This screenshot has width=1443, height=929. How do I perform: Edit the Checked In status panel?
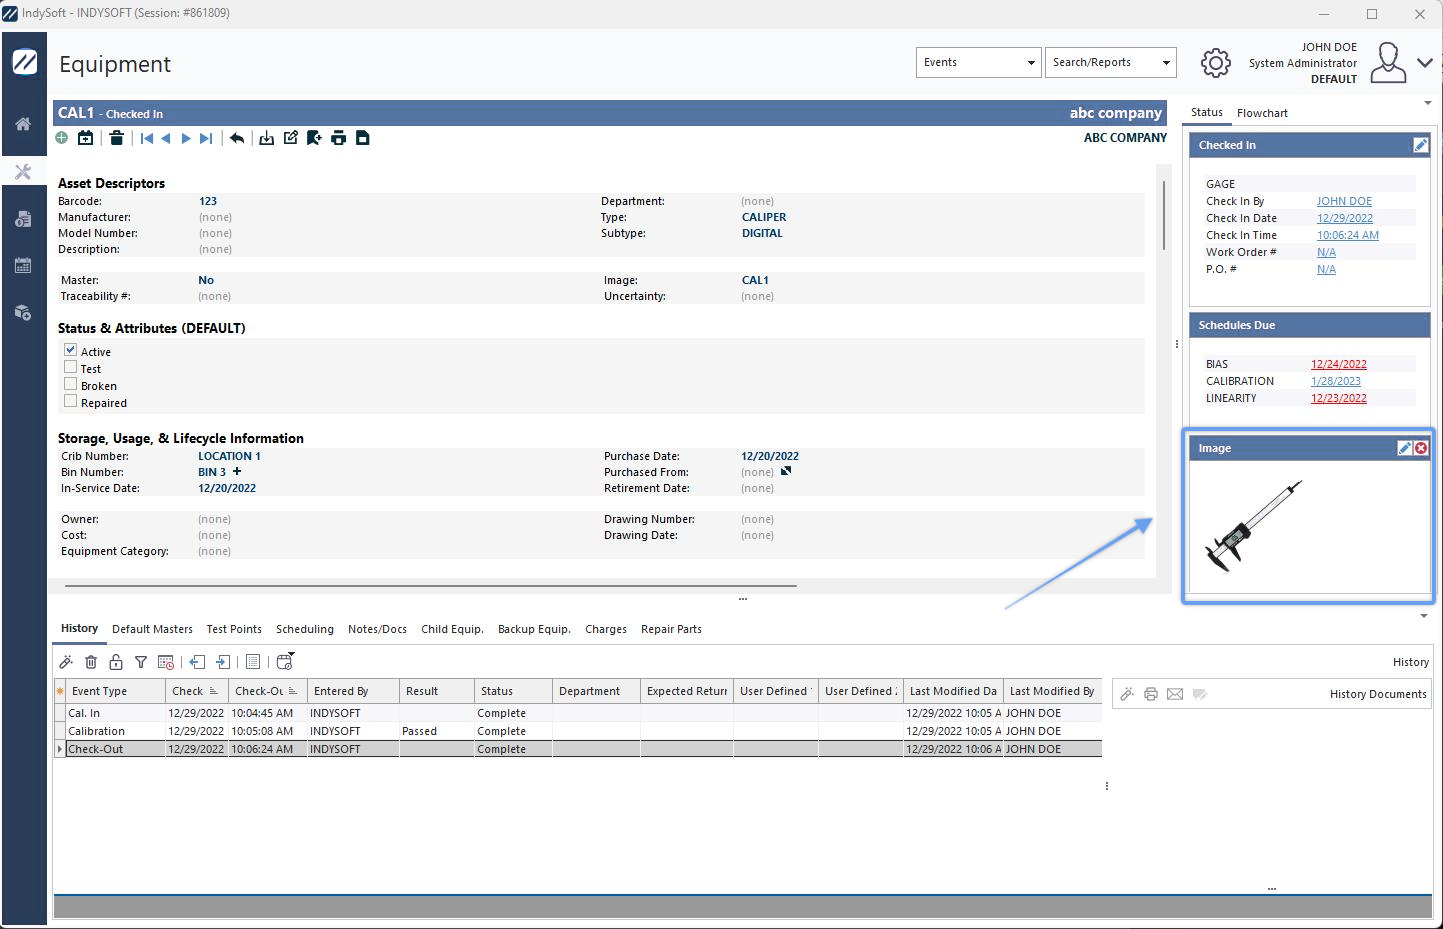[1420, 145]
